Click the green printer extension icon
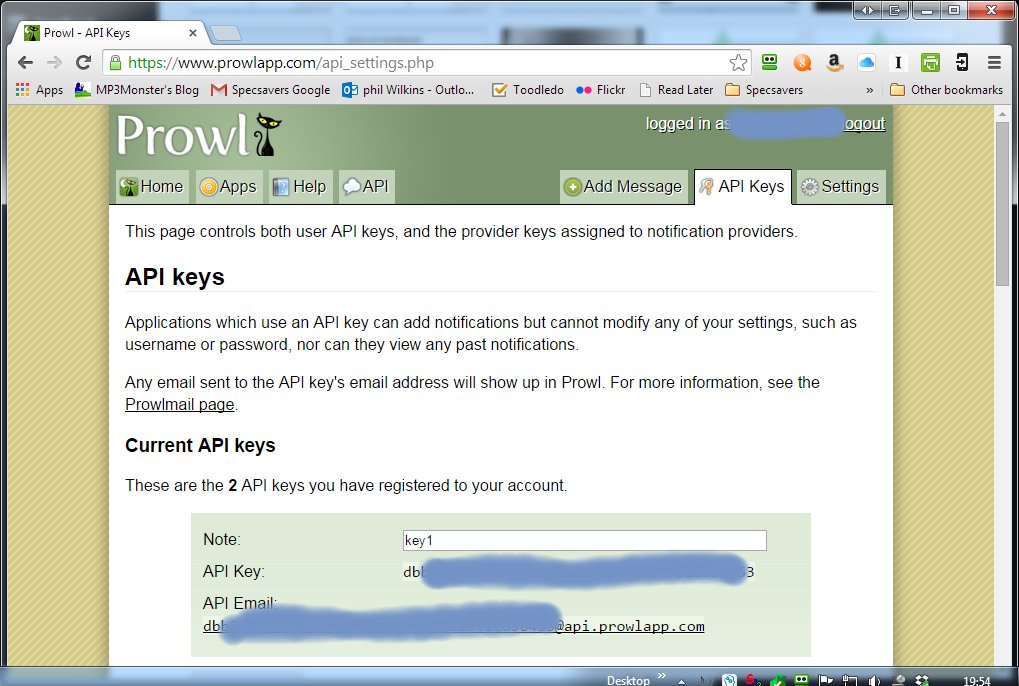Image resolution: width=1019 pixels, height=686 pixels. tap(930, 63)
